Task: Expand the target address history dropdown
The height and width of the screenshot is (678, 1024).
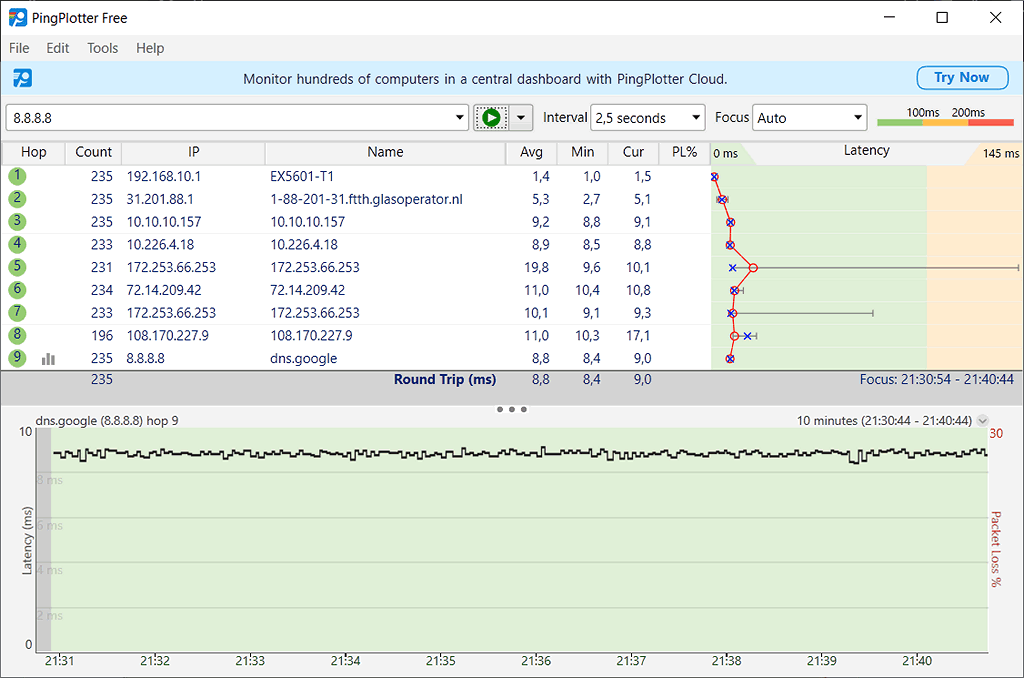Action: pos(460,118)
